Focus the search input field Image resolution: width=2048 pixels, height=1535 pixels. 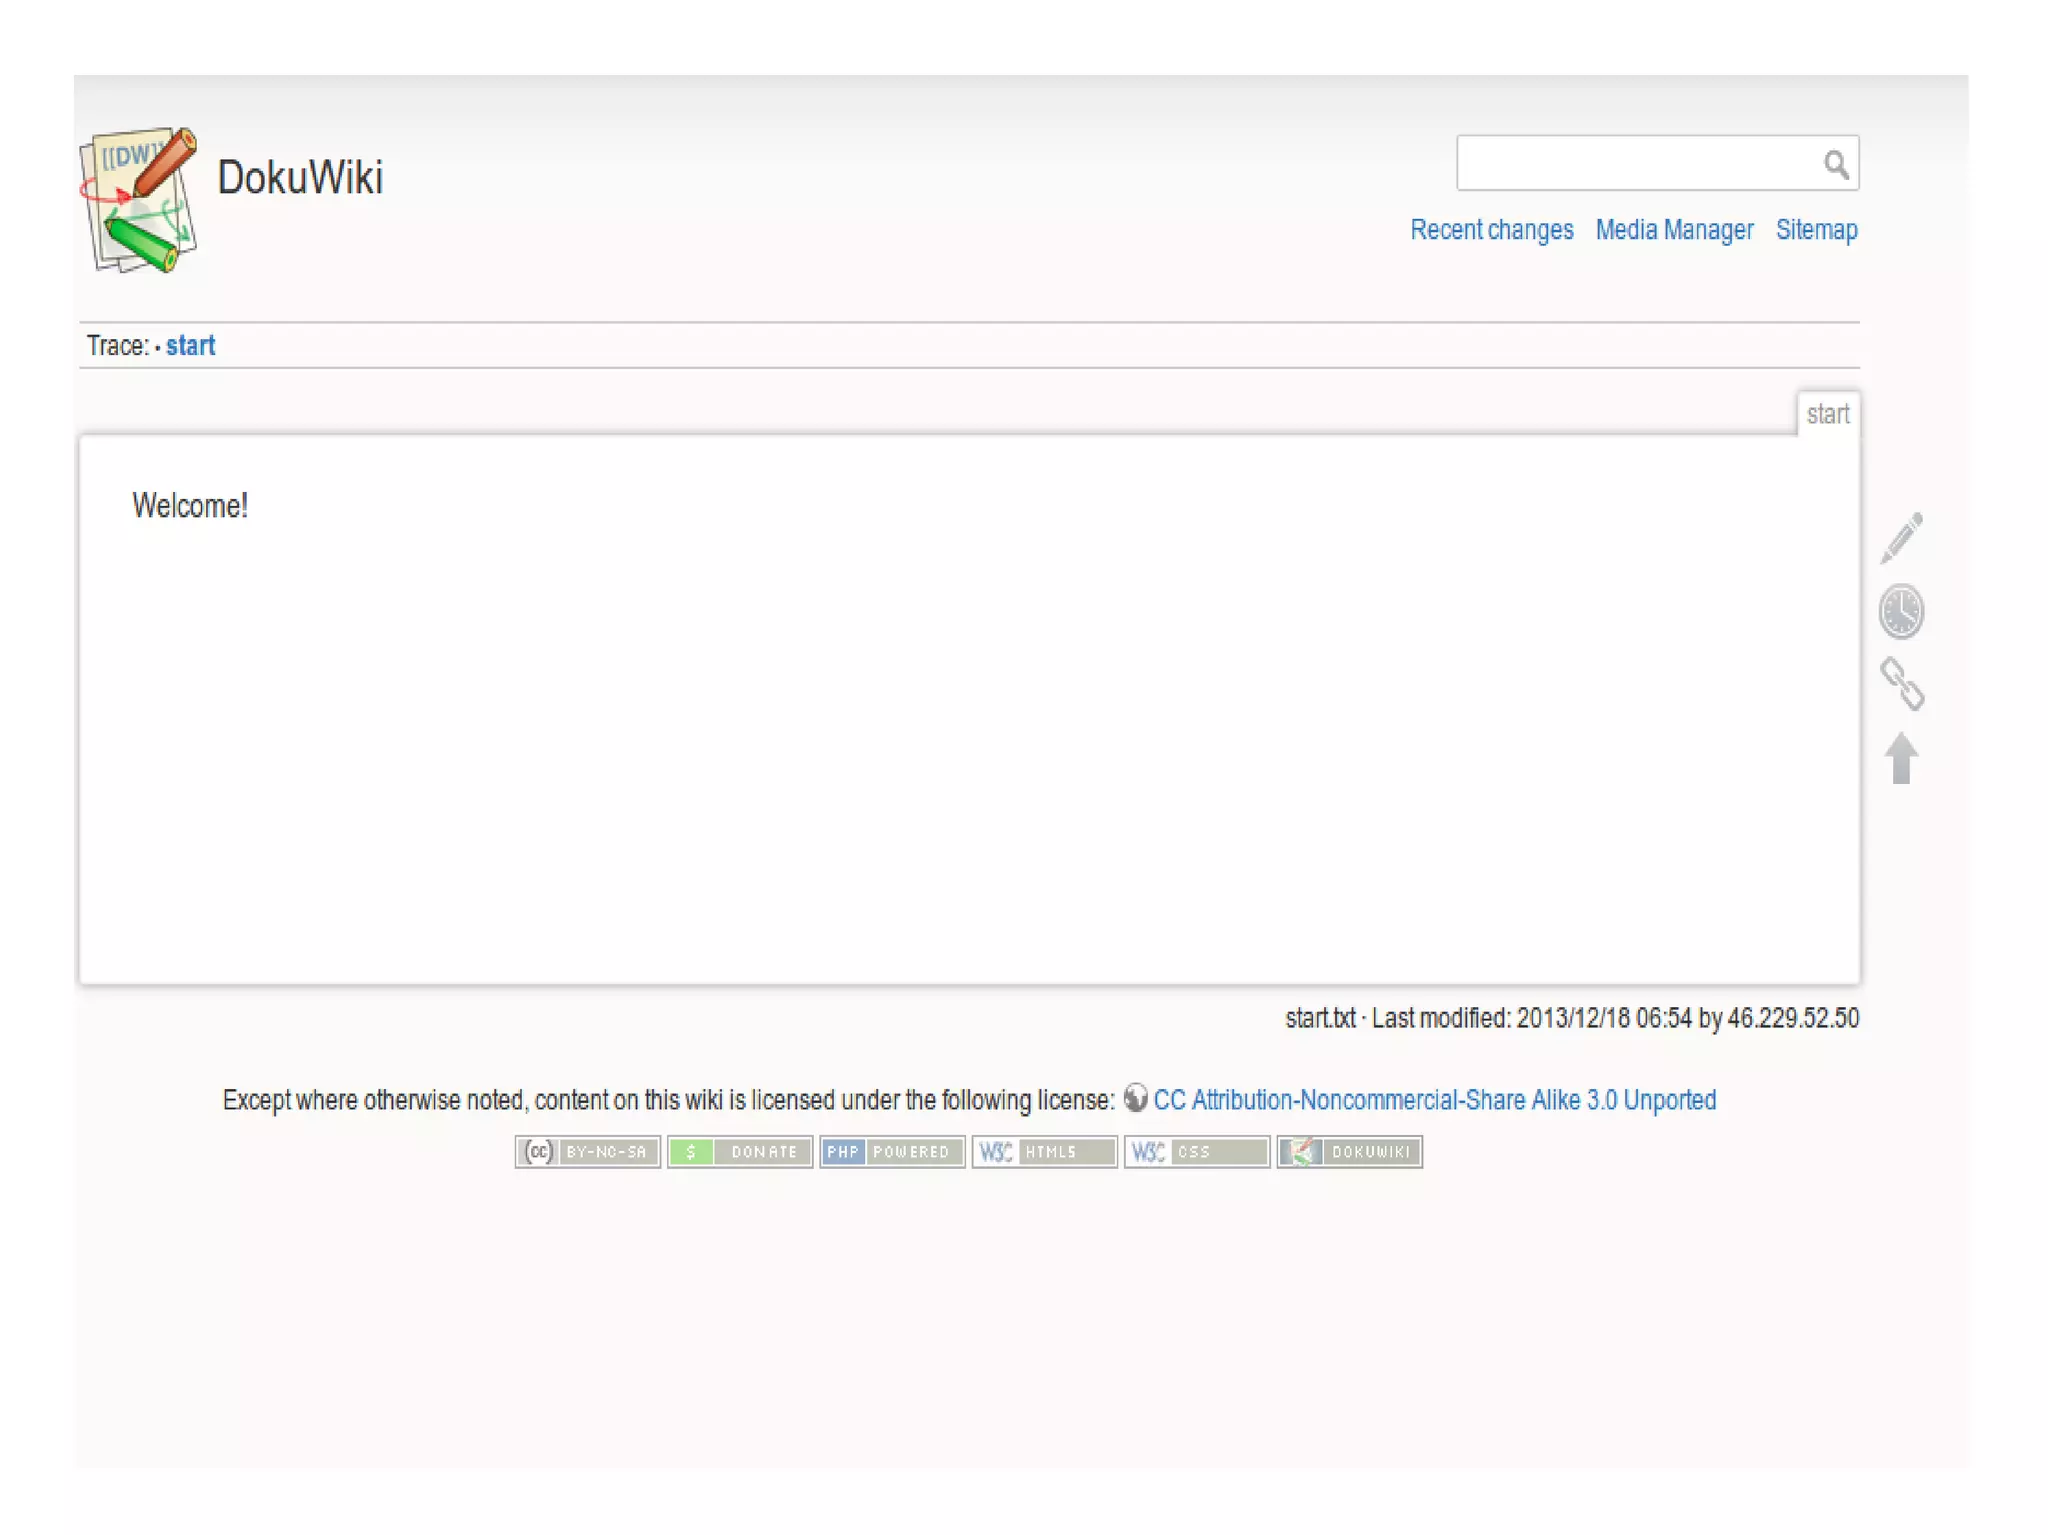[x=1635, y=164]
